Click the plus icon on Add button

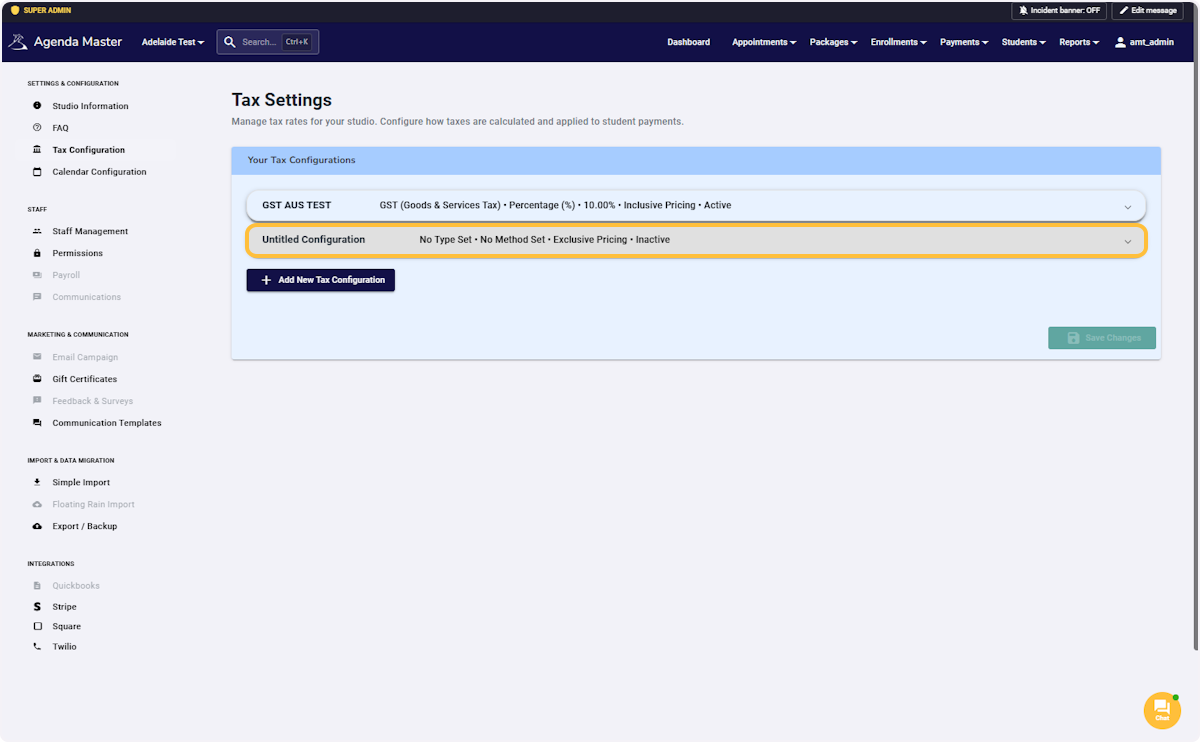coord(266,280)
